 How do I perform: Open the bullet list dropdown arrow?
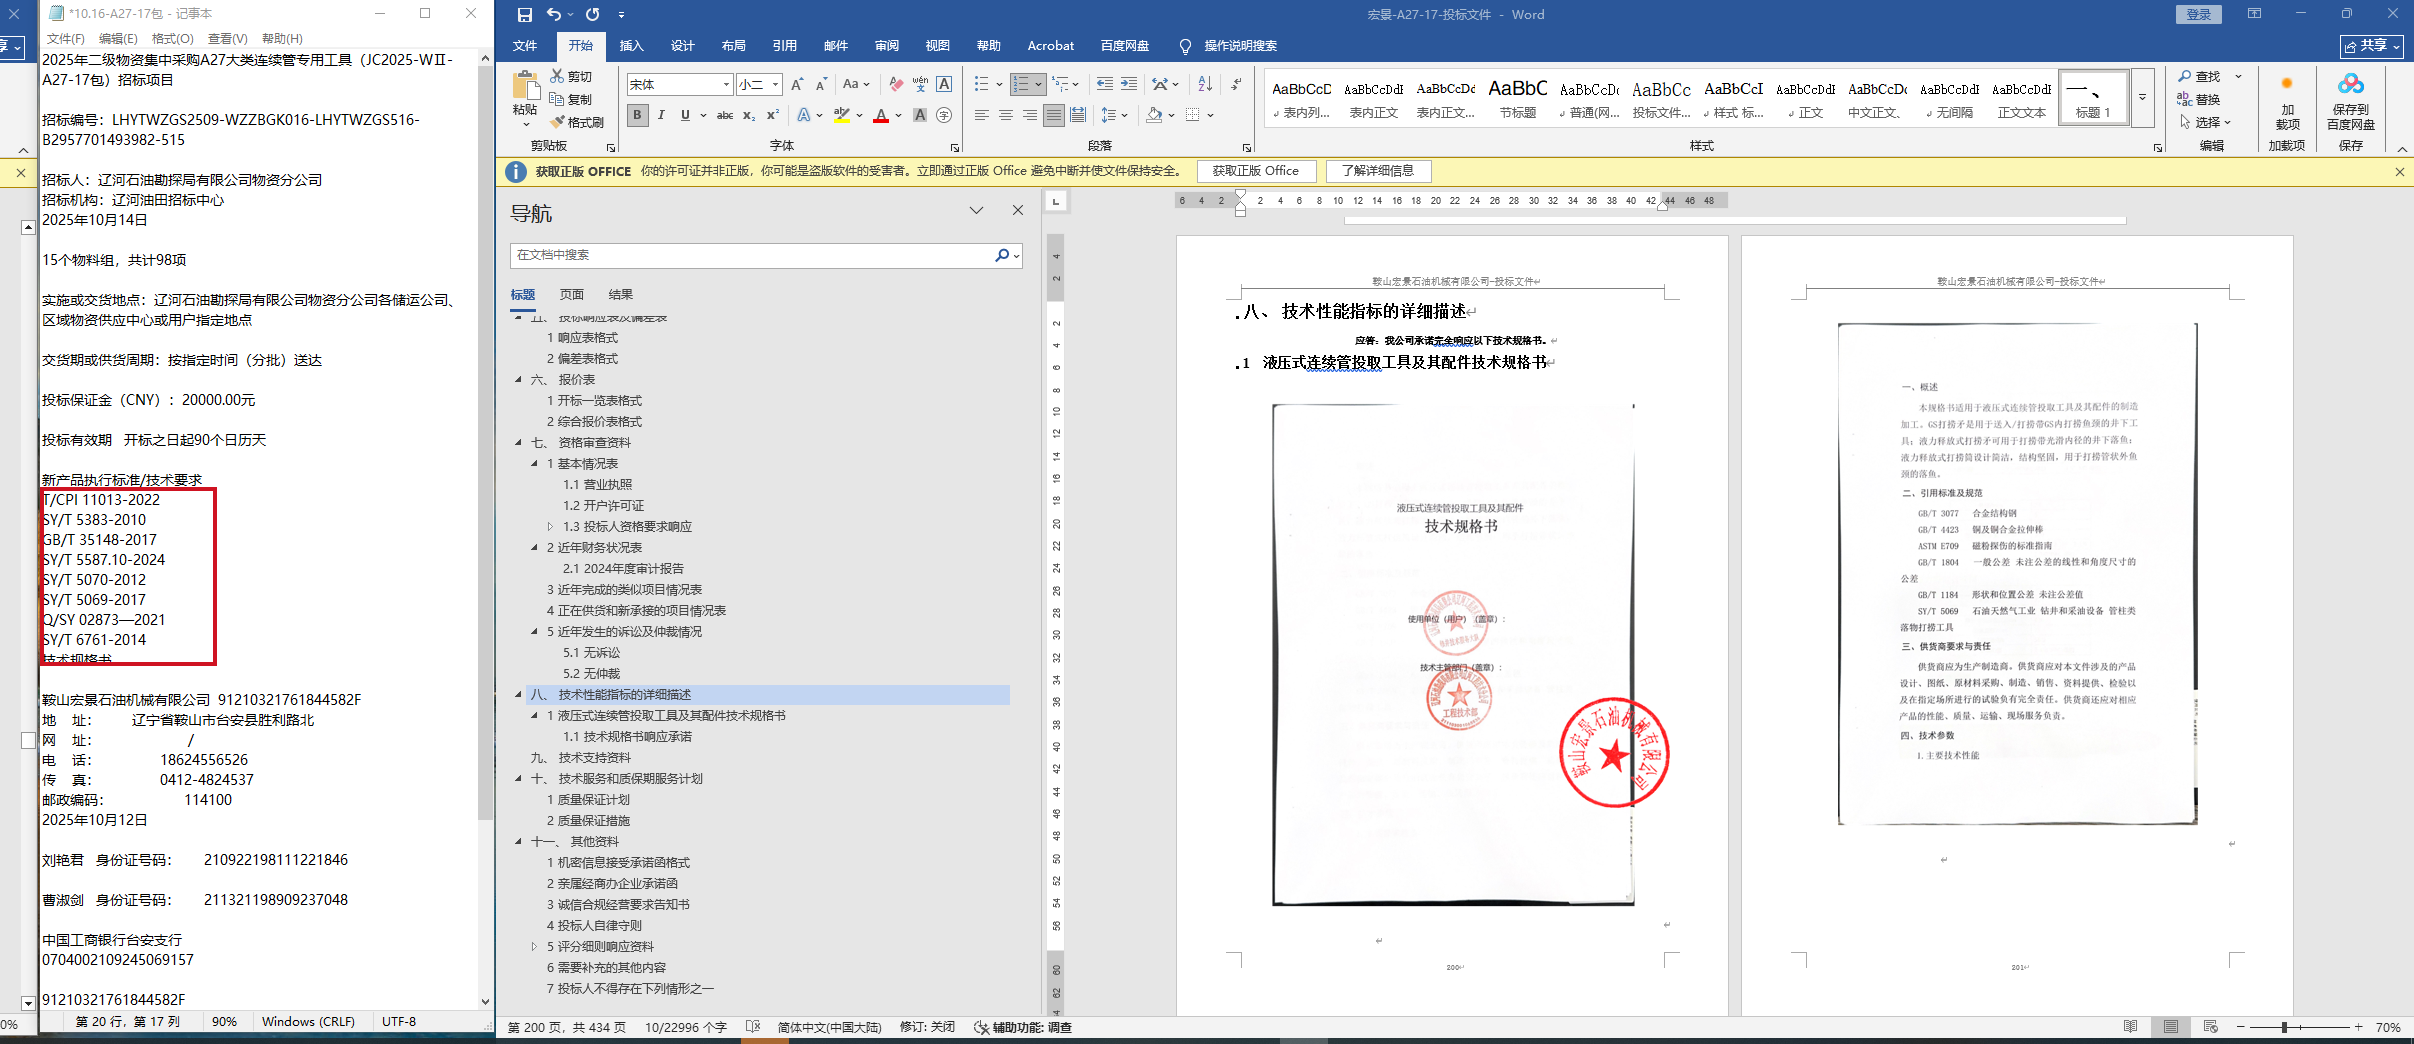click(x=998, y=85)
